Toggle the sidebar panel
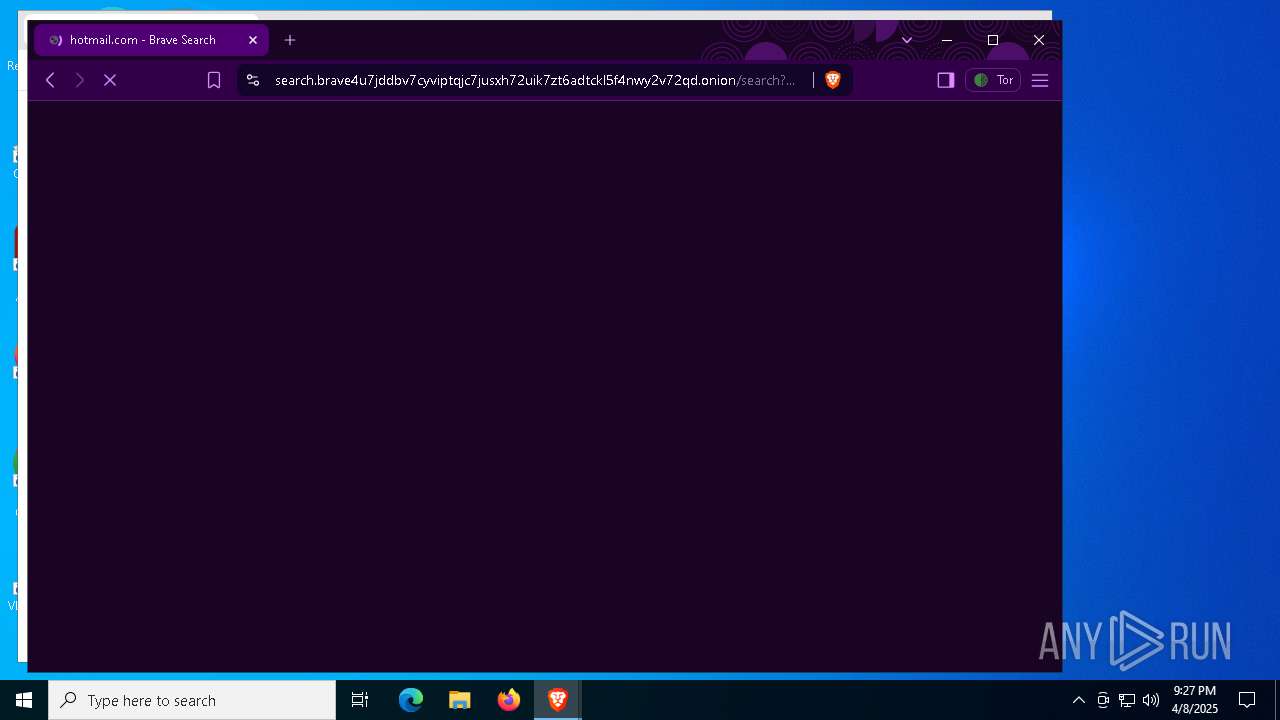The width and height of the screenshot is (1280, 720). click(x=945, y=80)
